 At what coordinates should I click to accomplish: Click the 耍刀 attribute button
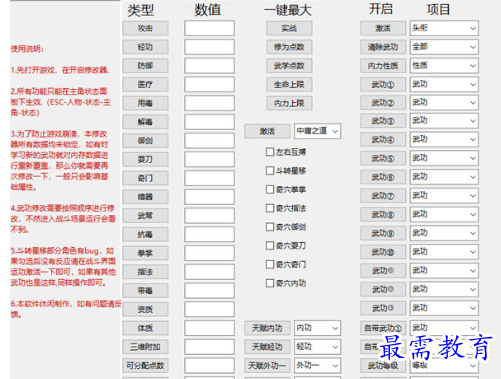coord(145,159)
